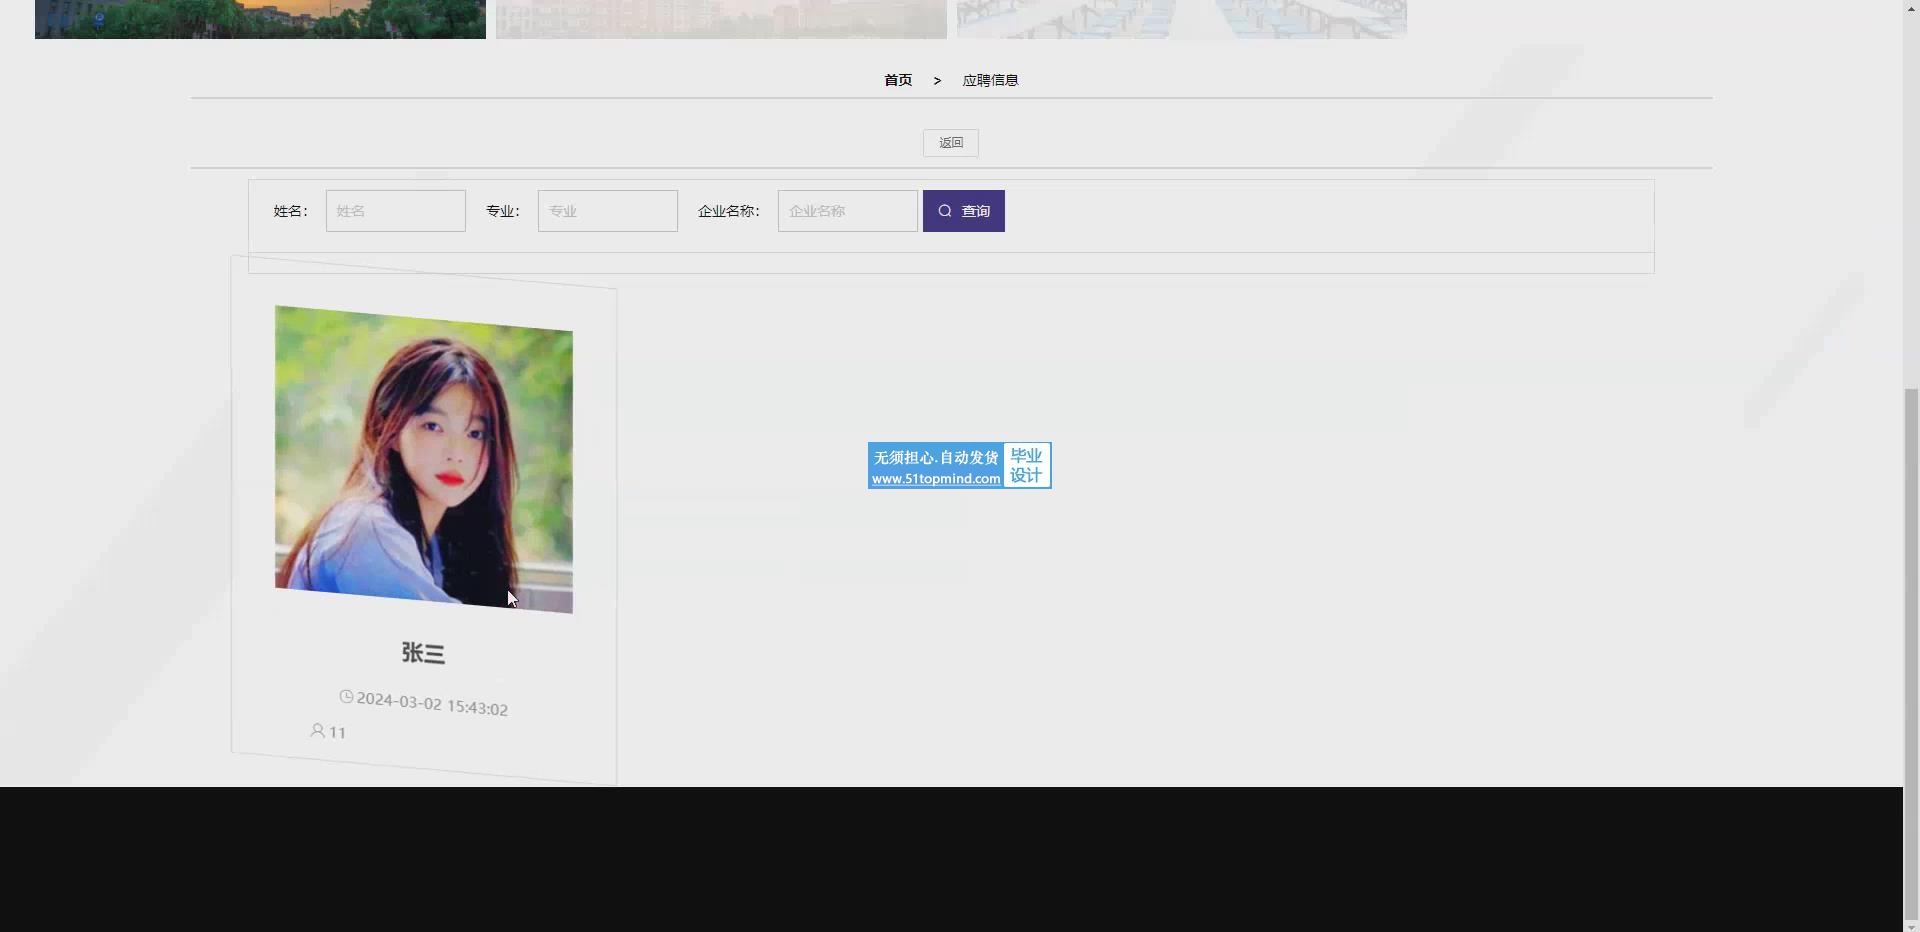Click the 首页 breadcrumb link
The image size is (1920, 932).
point(898,80)
